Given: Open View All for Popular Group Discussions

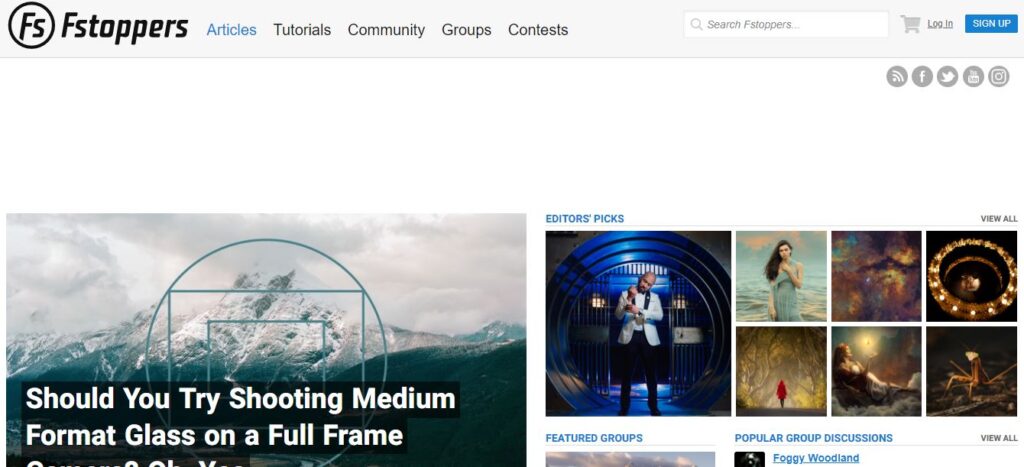Looking at the screenshot, I should [x=999, y=438].
